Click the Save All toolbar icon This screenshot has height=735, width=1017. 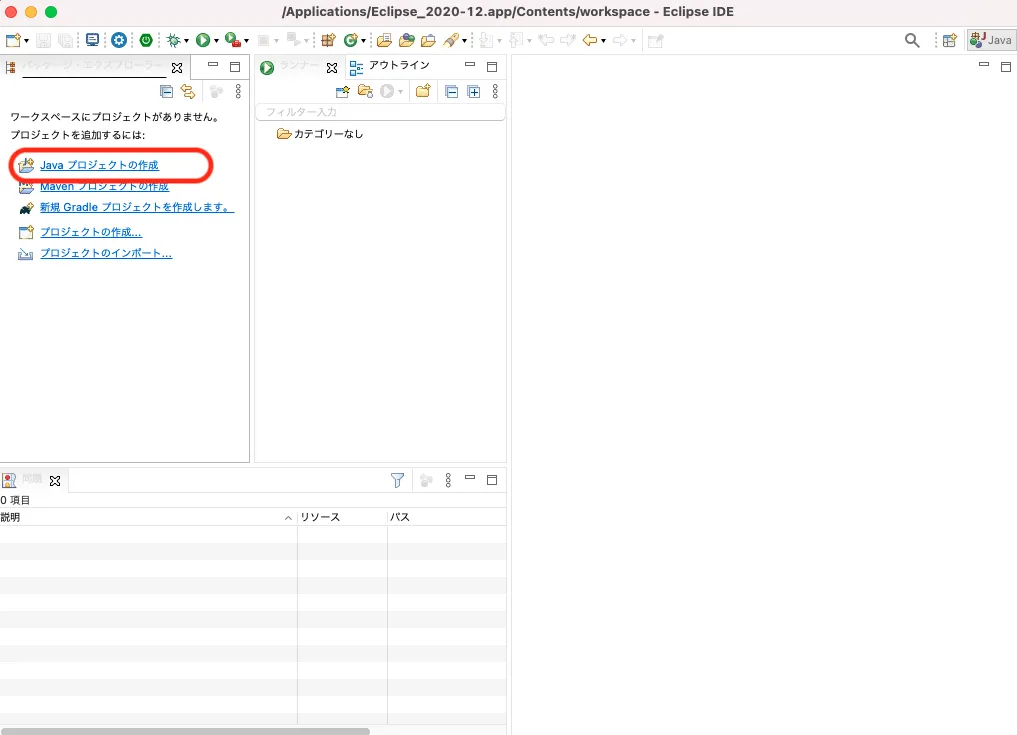[x=66, y=40]
